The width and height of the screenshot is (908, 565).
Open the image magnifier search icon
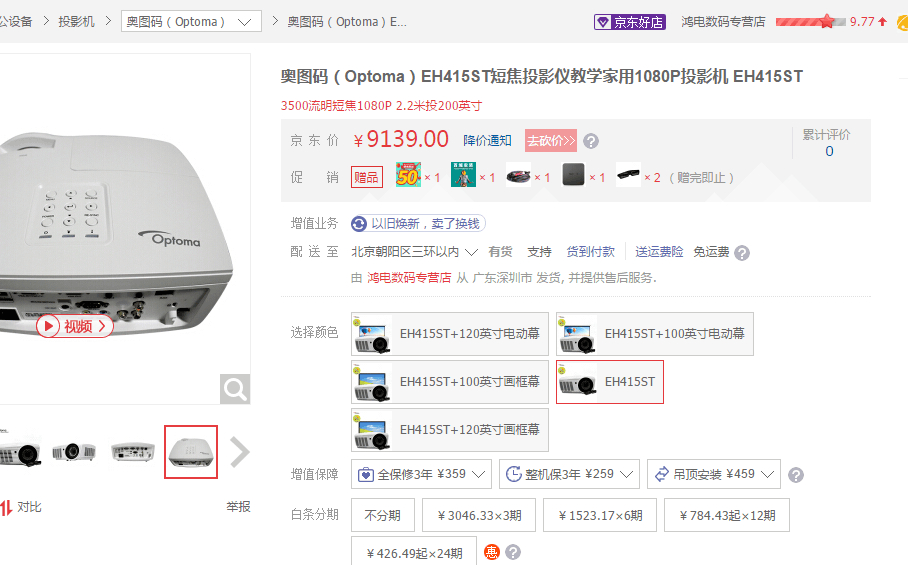(x=235, y=389)
